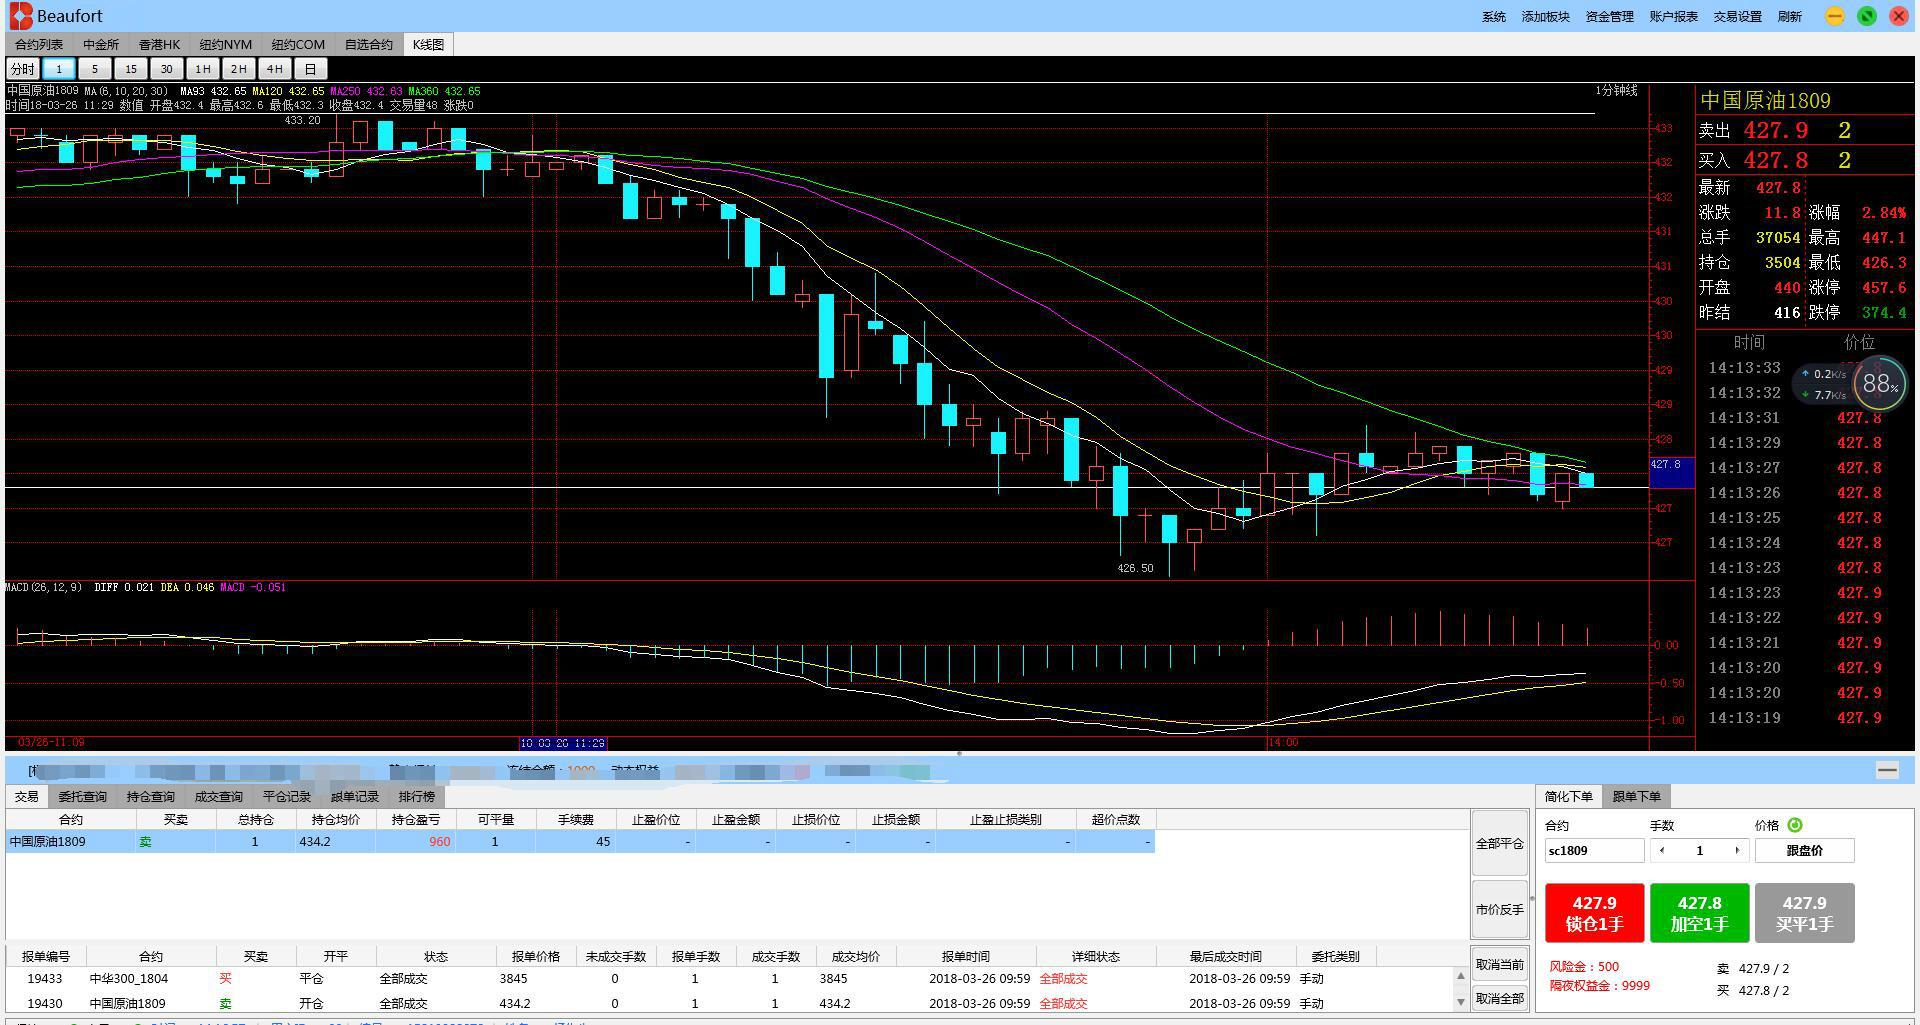This screenshot has height=1025, width=1920.
Task: Open the 成交查询 tab
Action: pyautogui.click(x=219, y=797)
